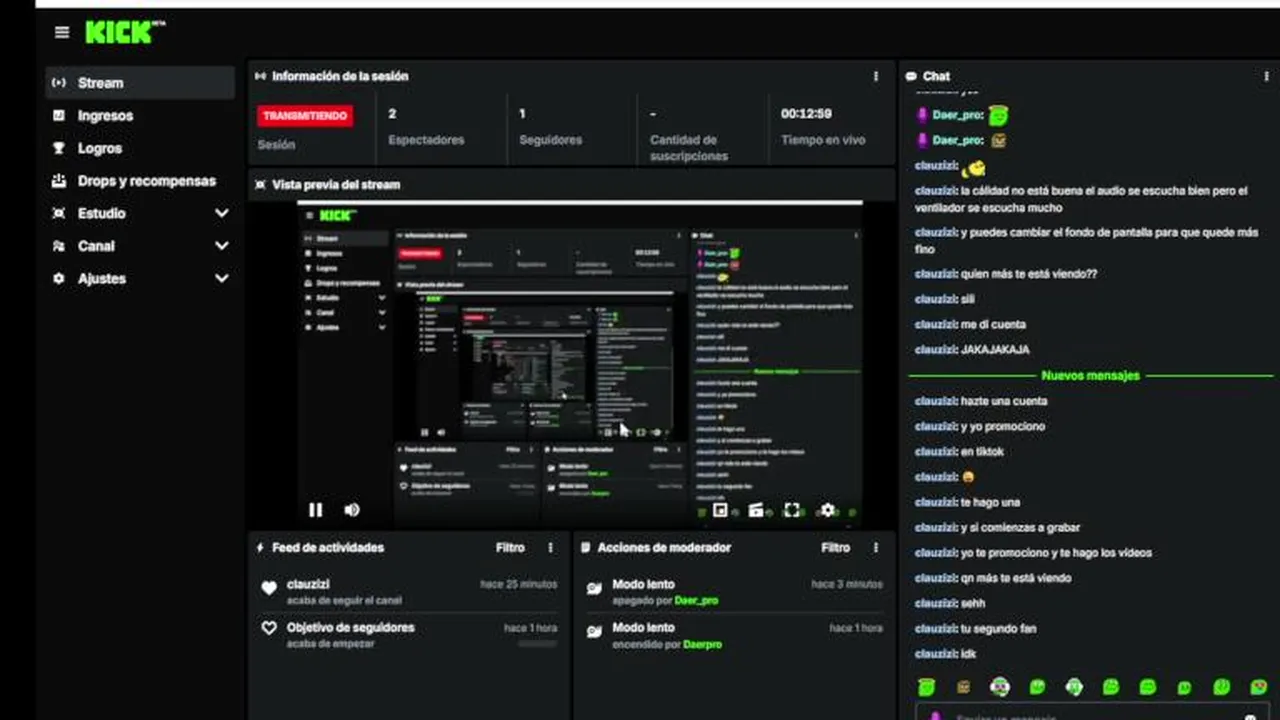
Task: Select the clauzizi follower entry in the activity feed
Action: (408, 591)
